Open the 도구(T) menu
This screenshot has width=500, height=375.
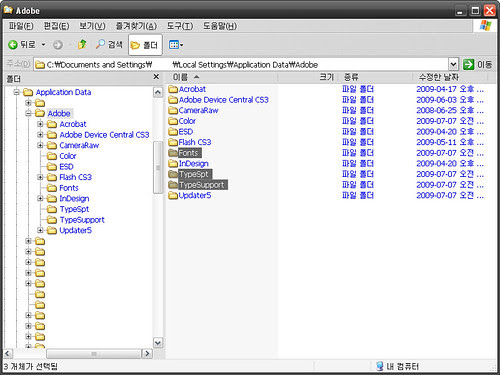pos(180,26)
